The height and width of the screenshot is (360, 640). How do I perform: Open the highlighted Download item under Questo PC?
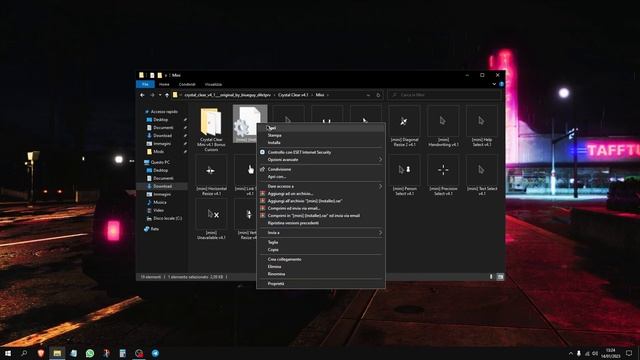(162, 186)
